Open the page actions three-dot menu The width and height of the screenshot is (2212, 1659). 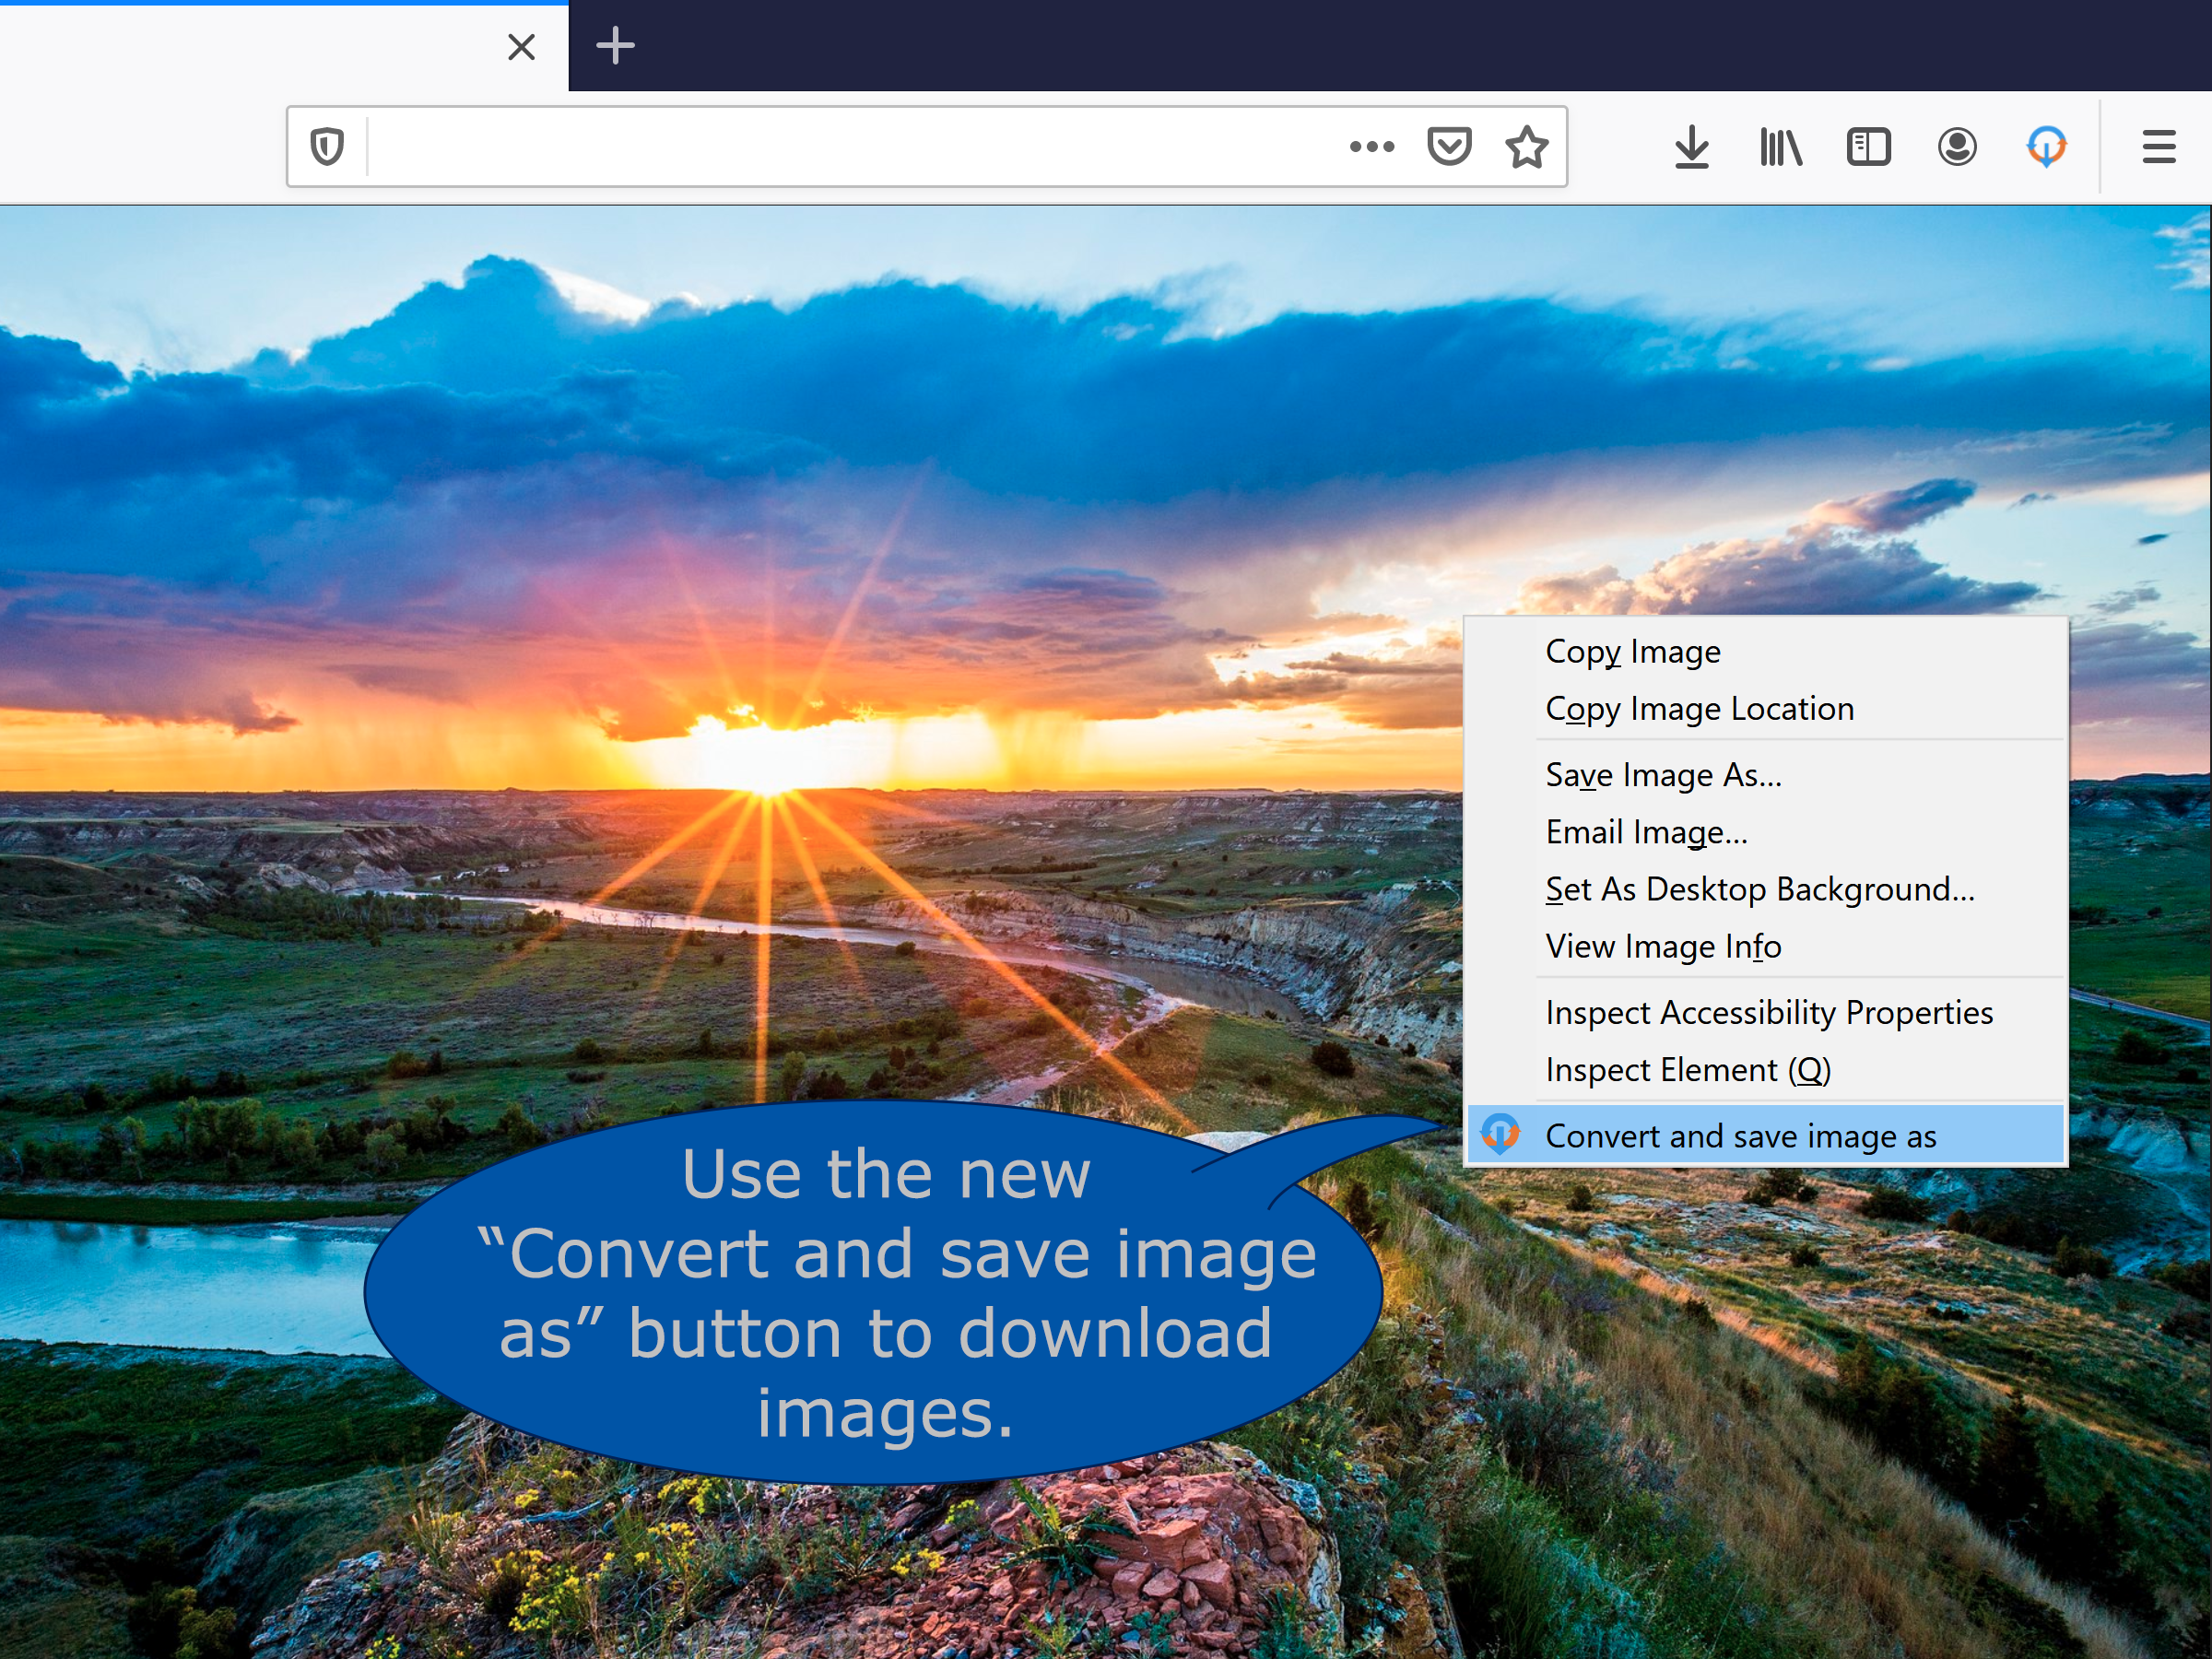point(1371,147)
